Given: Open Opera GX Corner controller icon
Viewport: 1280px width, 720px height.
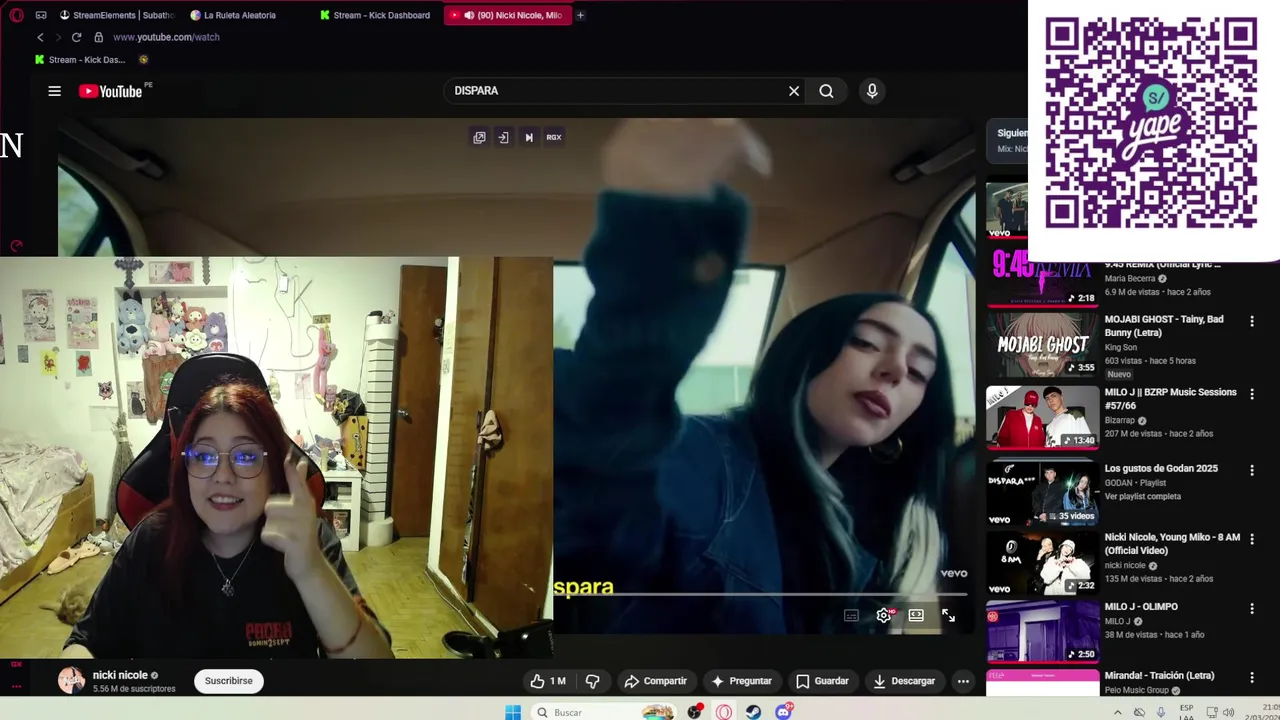Looking at the screenshot, I should pos(41,15).
